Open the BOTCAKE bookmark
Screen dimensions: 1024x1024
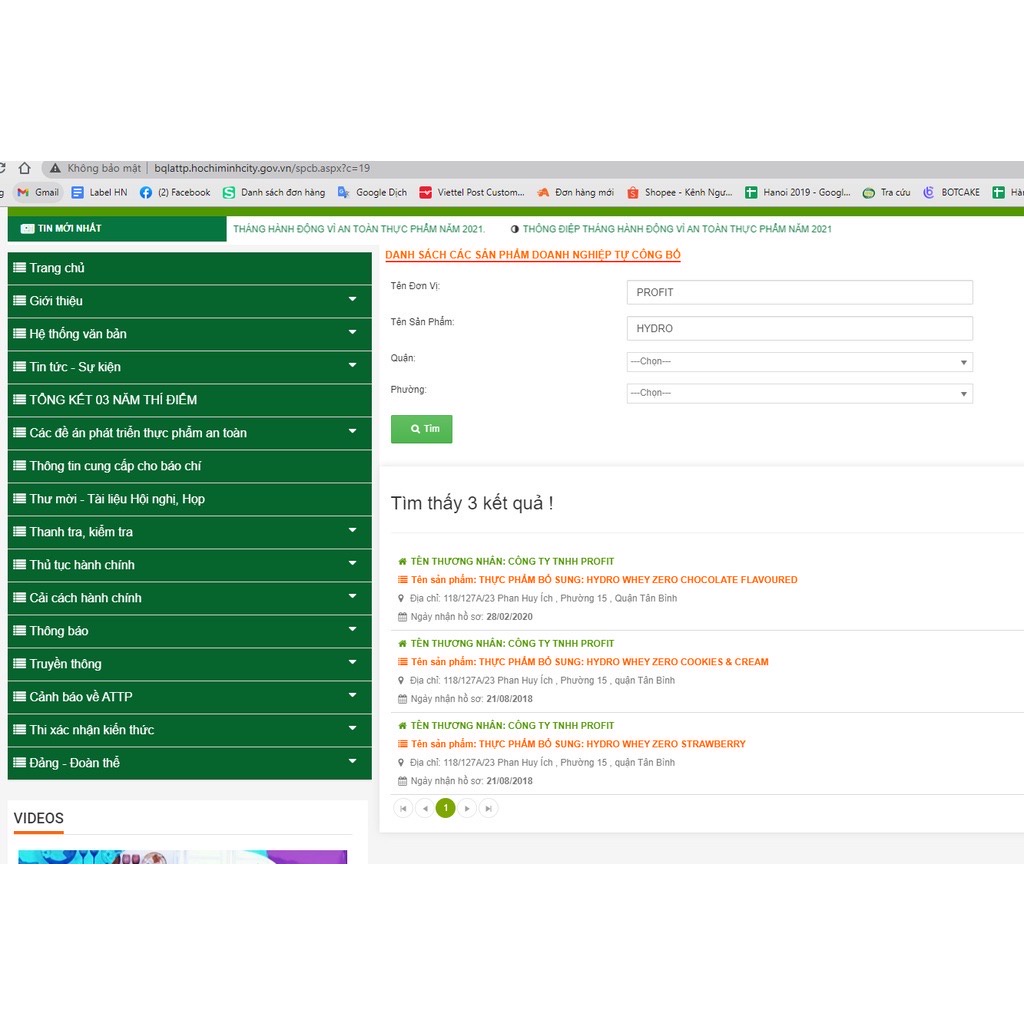tap(951, 193)
